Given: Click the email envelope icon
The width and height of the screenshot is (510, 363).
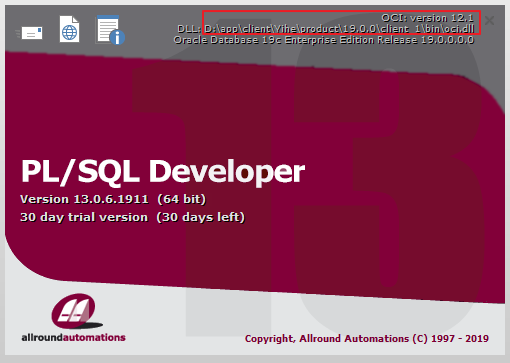Looking at the screenshot, I should (29, 33).
